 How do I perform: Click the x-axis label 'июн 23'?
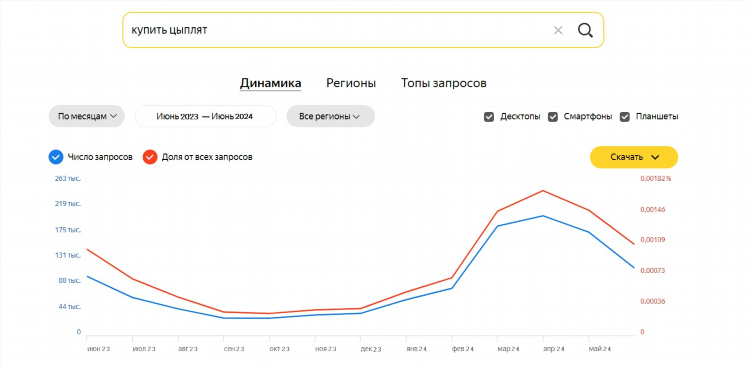click(98, 349)
